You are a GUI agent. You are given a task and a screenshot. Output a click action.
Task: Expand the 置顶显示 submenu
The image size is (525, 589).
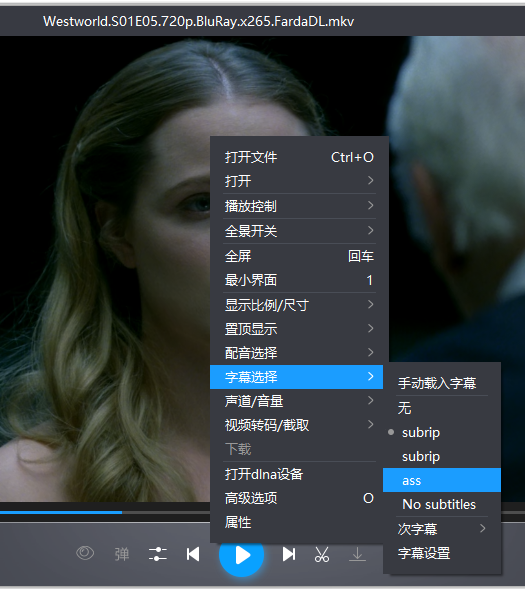(x=299, y=329)
